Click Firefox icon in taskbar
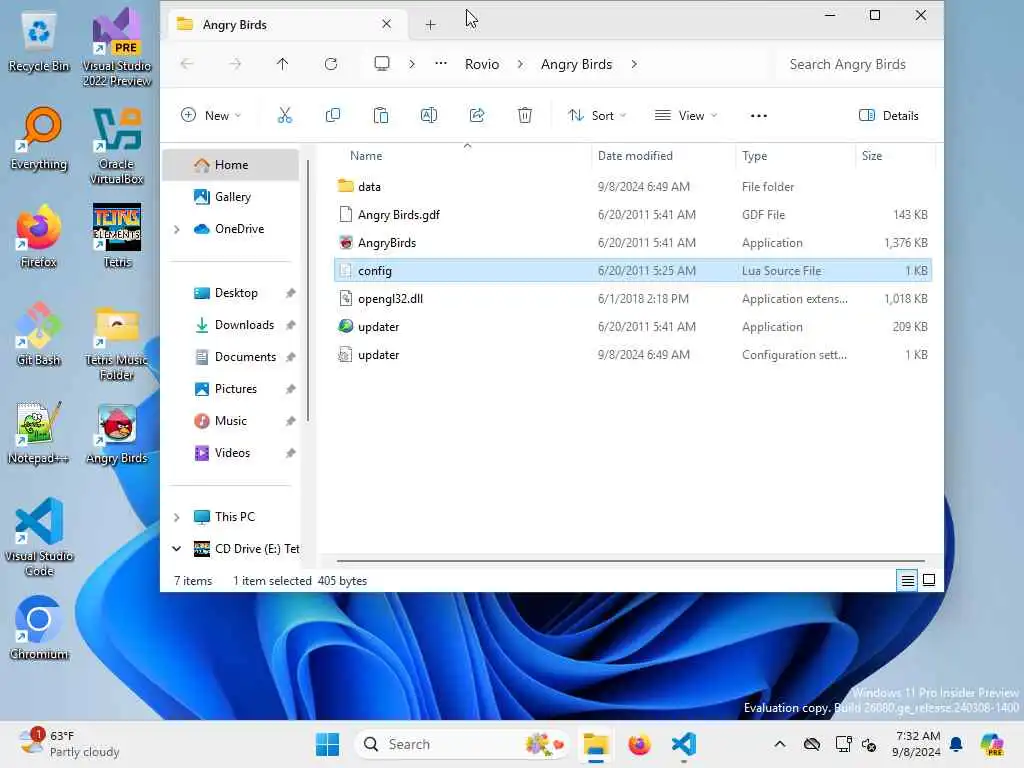The height and width of the screenshot is (768, 1024). 639,744
